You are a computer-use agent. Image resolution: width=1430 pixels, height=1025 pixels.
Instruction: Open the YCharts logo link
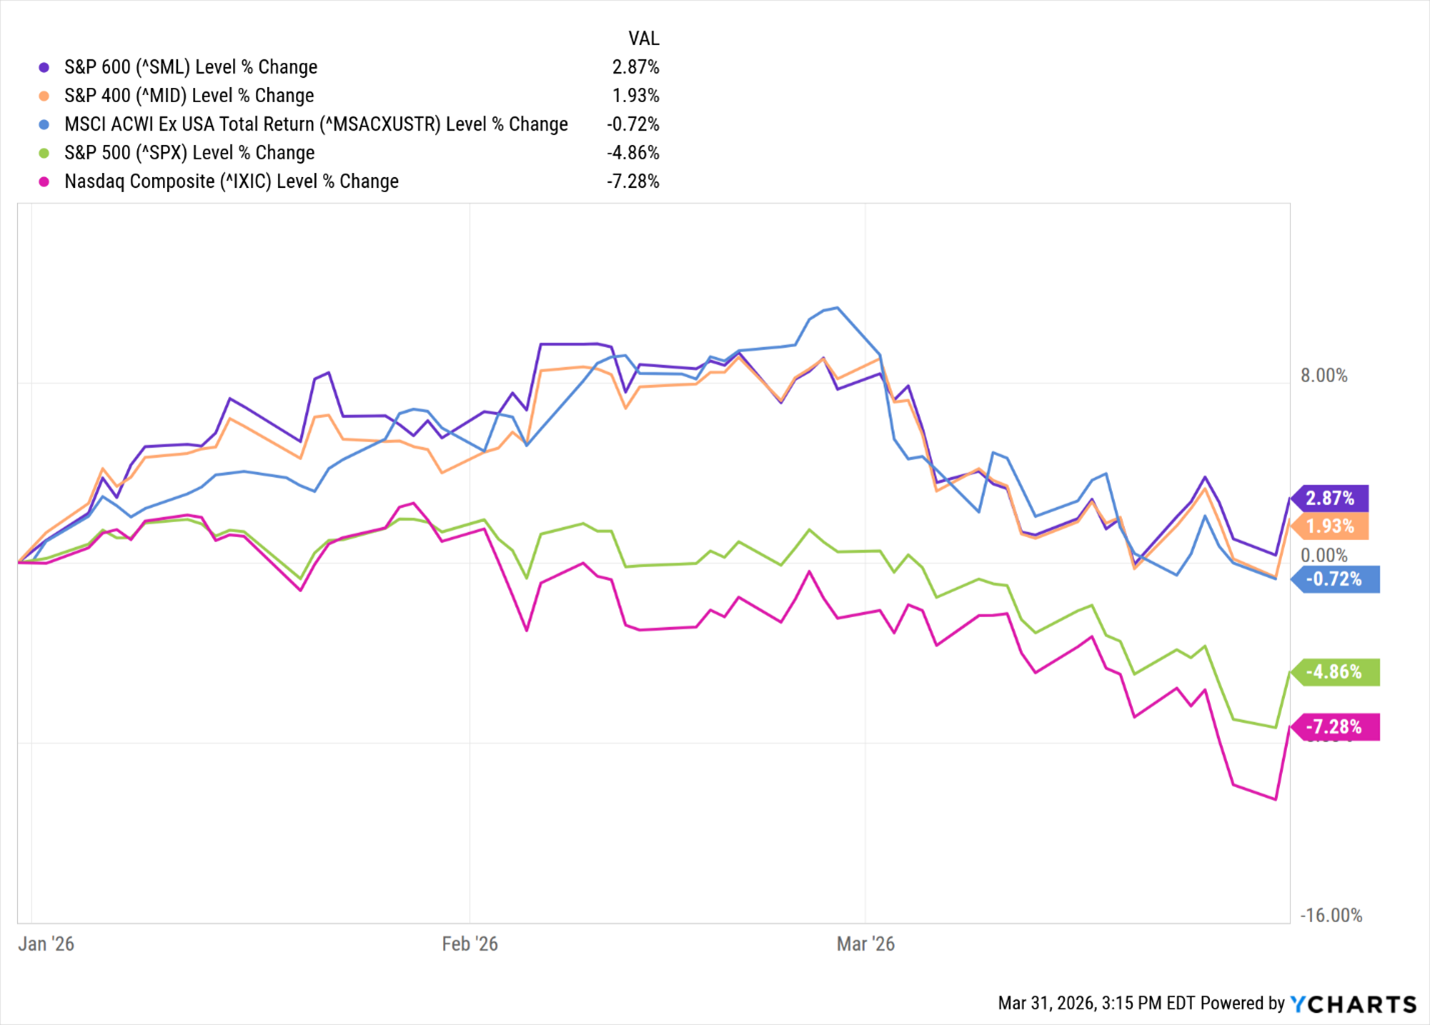point(1353,1004)
